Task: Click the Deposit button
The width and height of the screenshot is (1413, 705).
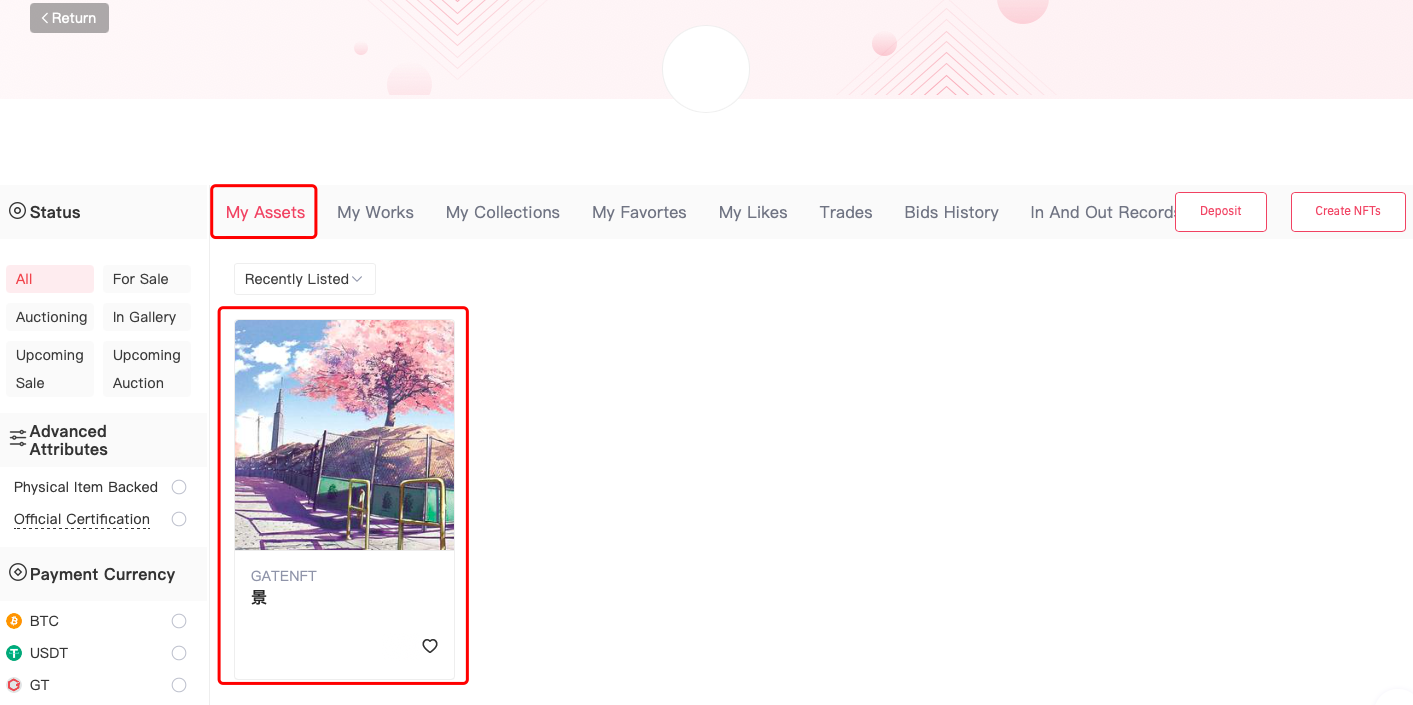Action: 1221,212
